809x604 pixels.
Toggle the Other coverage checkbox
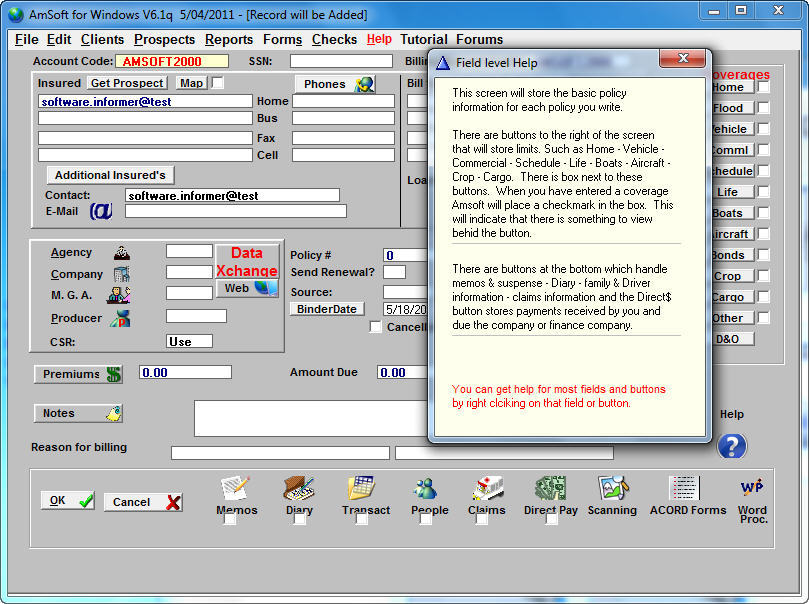coord(763,318)
